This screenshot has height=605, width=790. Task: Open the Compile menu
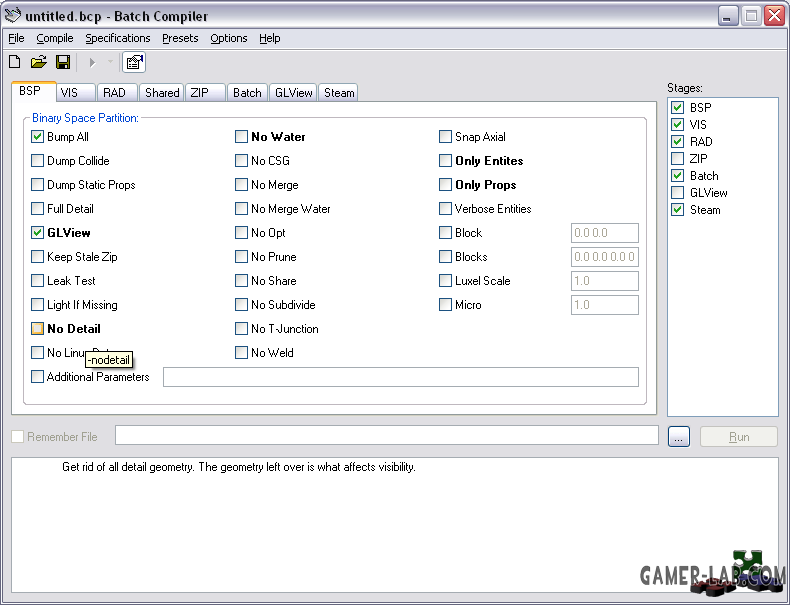(54, 38)
